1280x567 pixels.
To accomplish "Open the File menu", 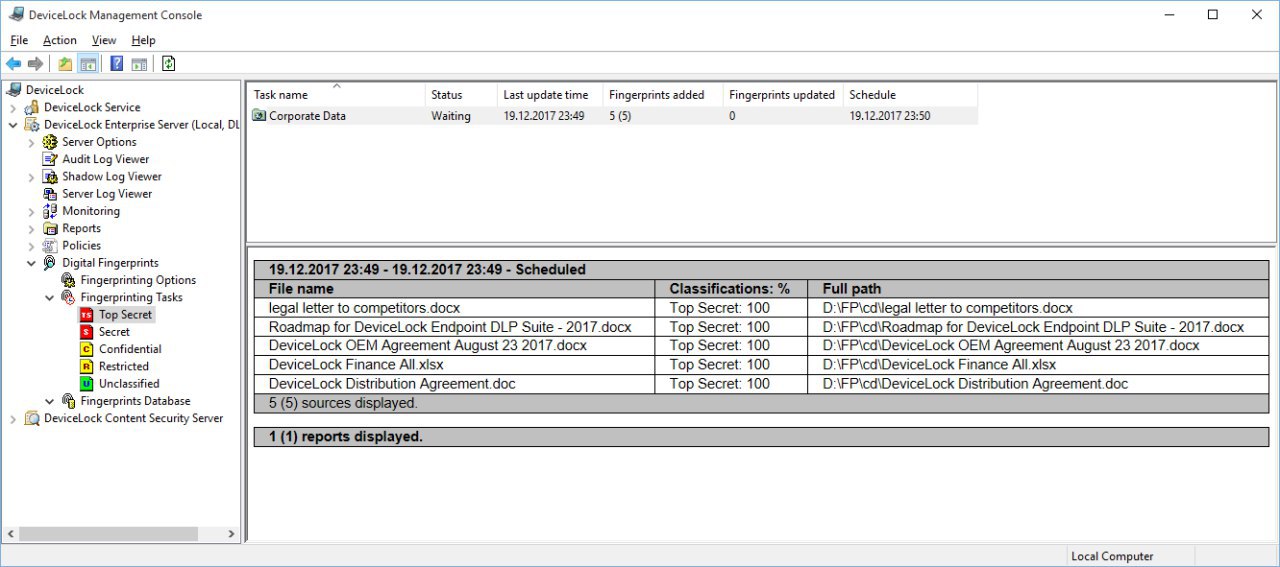I will tap(19, 40).
